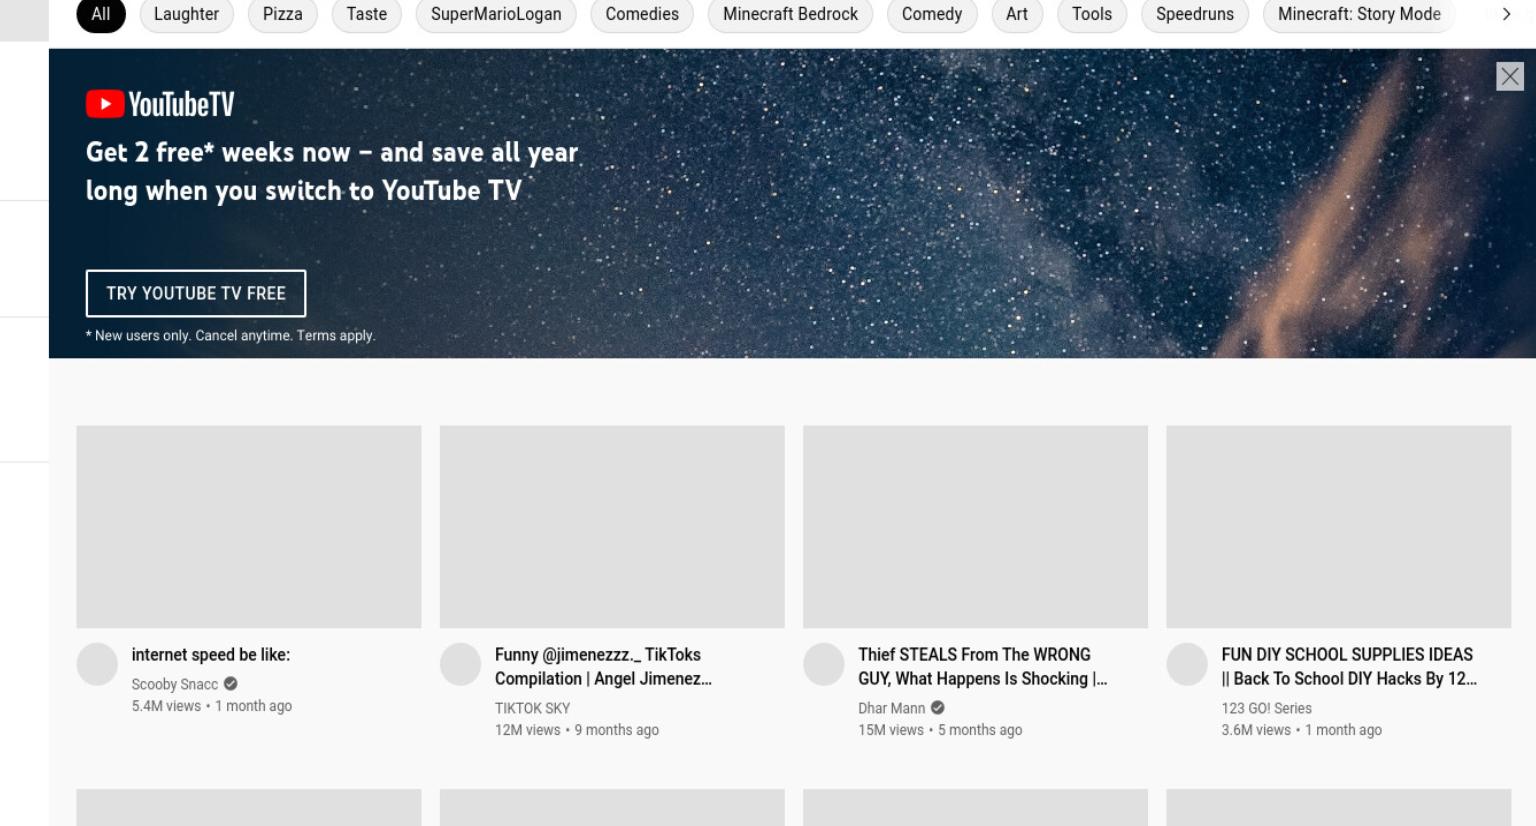Select the SuperMarioLogan filter chip
1536x826 pixels.
496,14
